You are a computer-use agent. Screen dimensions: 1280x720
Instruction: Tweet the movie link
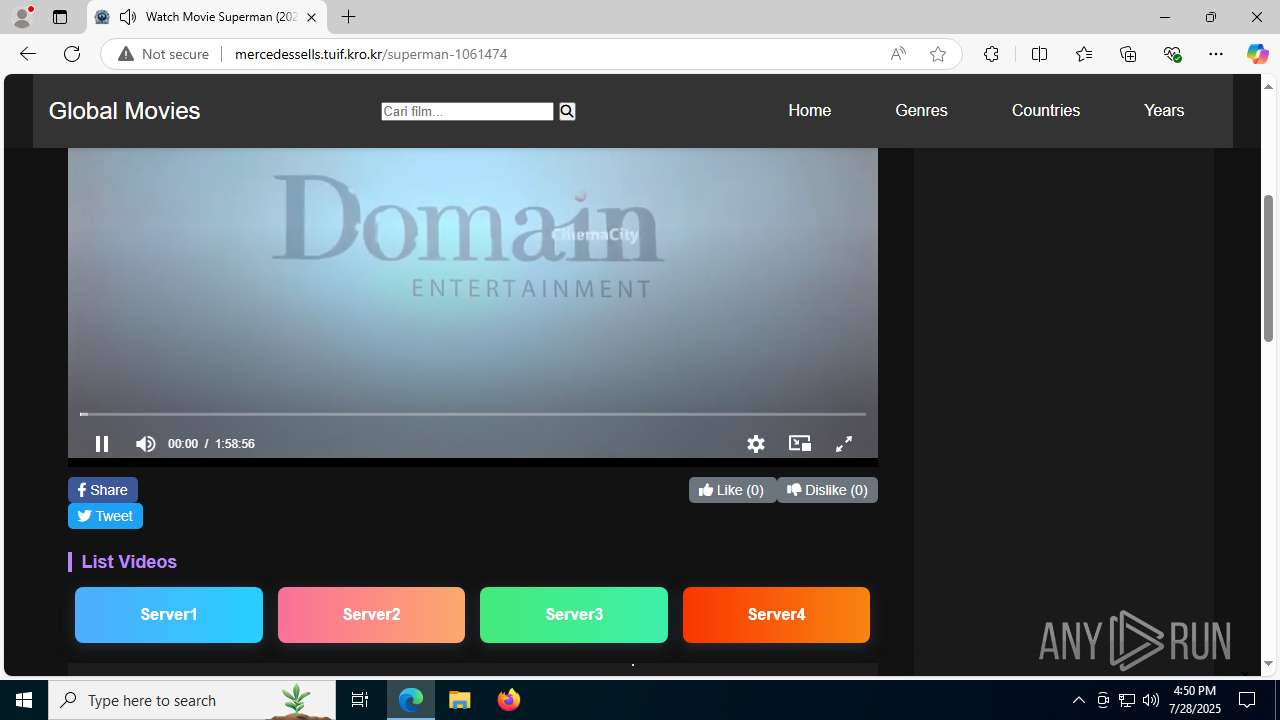105,516
